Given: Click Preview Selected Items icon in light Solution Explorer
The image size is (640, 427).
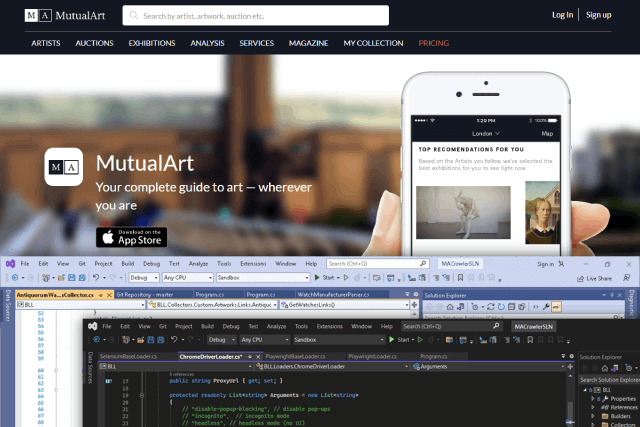Looking at the screenshot, I should (556, 307).
